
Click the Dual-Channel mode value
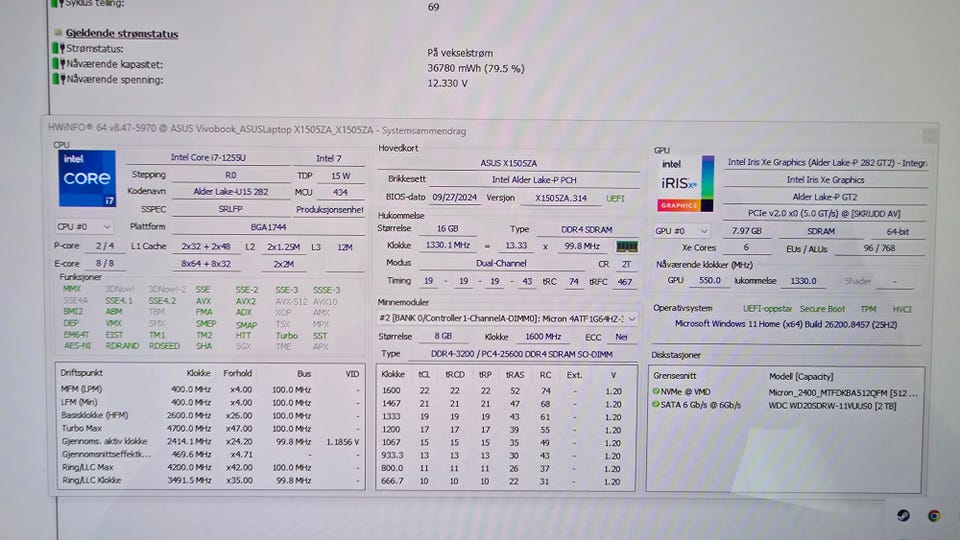click(x=501, y=263)
